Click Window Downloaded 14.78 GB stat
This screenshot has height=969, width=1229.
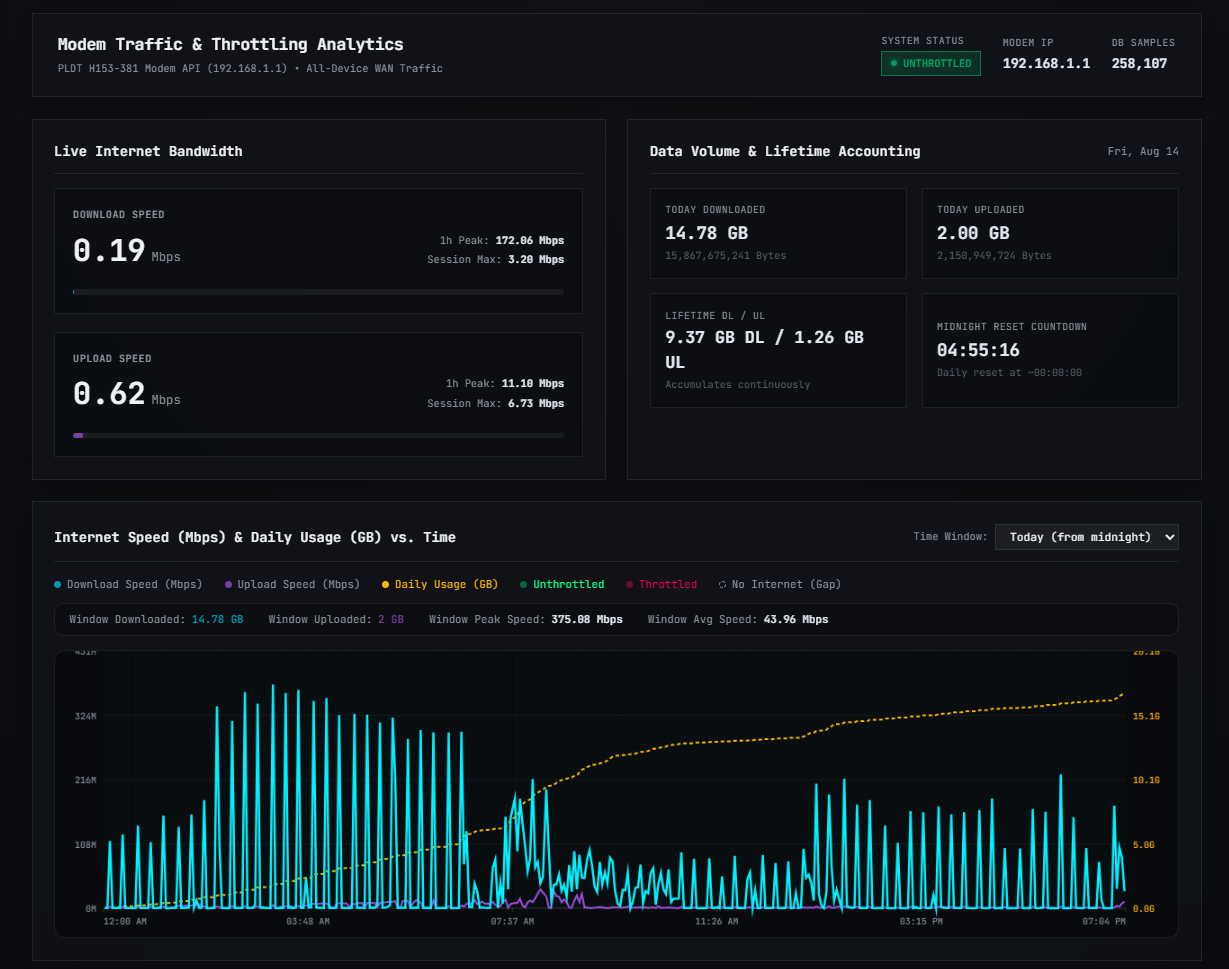(x=156, y=619)
